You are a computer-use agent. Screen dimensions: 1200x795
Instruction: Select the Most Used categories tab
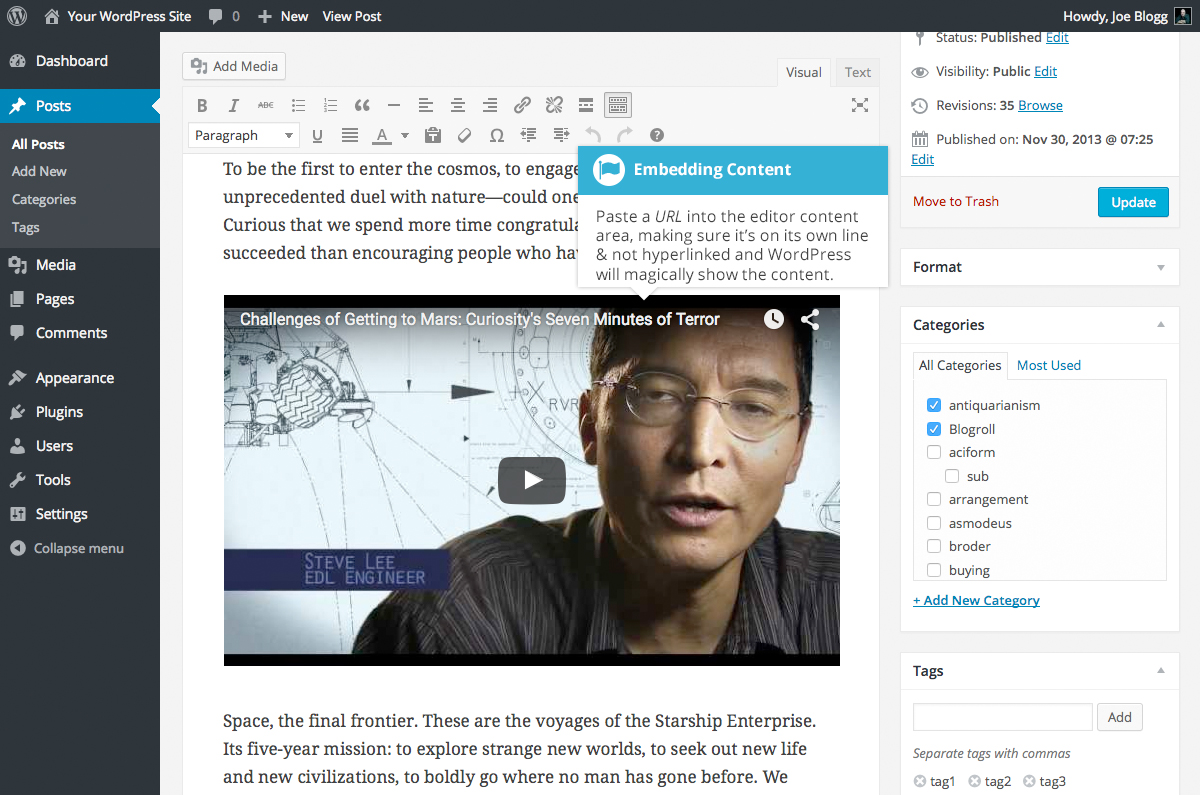coord(1048,365)
